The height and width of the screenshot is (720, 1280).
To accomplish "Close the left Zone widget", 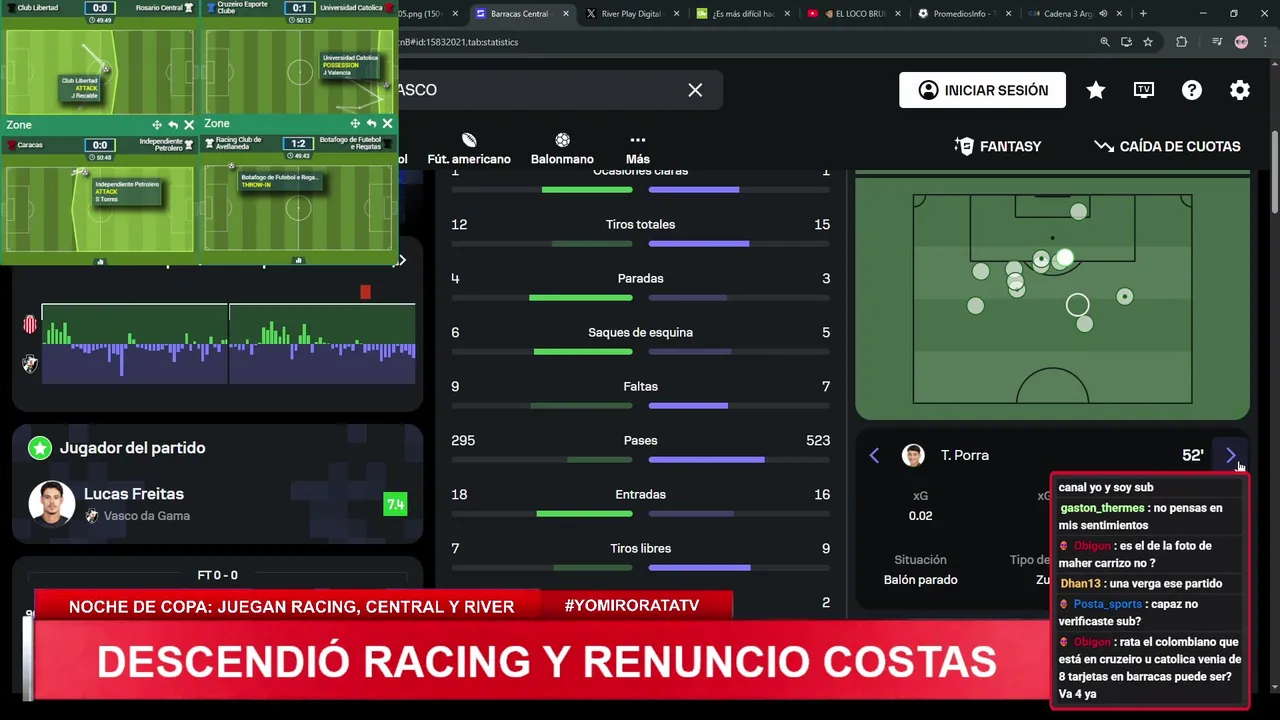I will [189, 125].
